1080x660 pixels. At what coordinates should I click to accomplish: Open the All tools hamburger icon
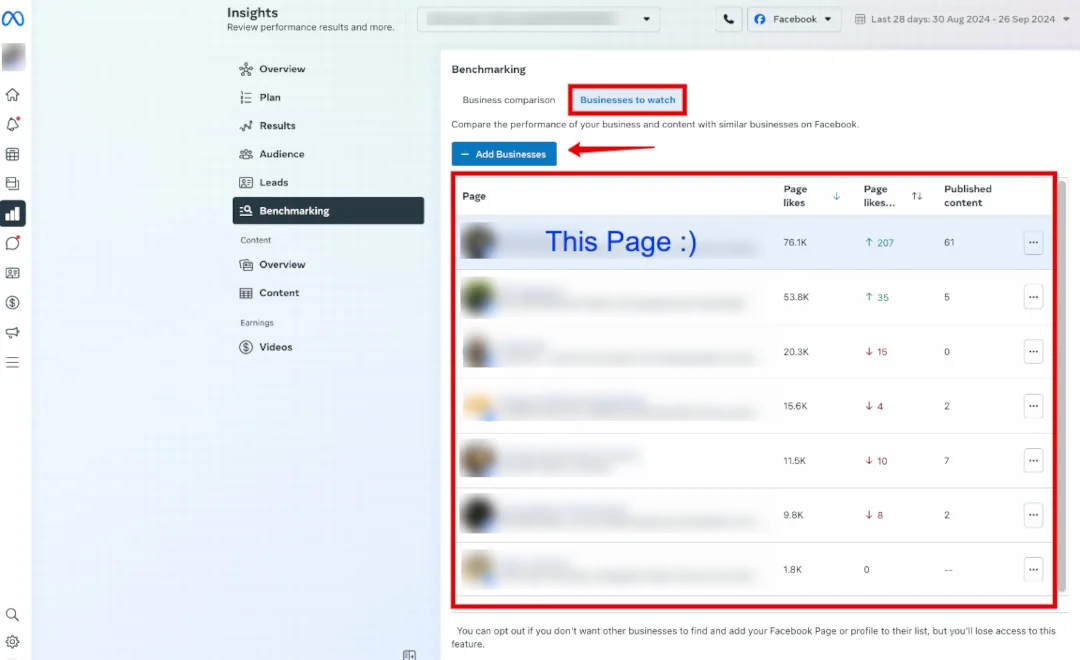click(x=12, y=362)
